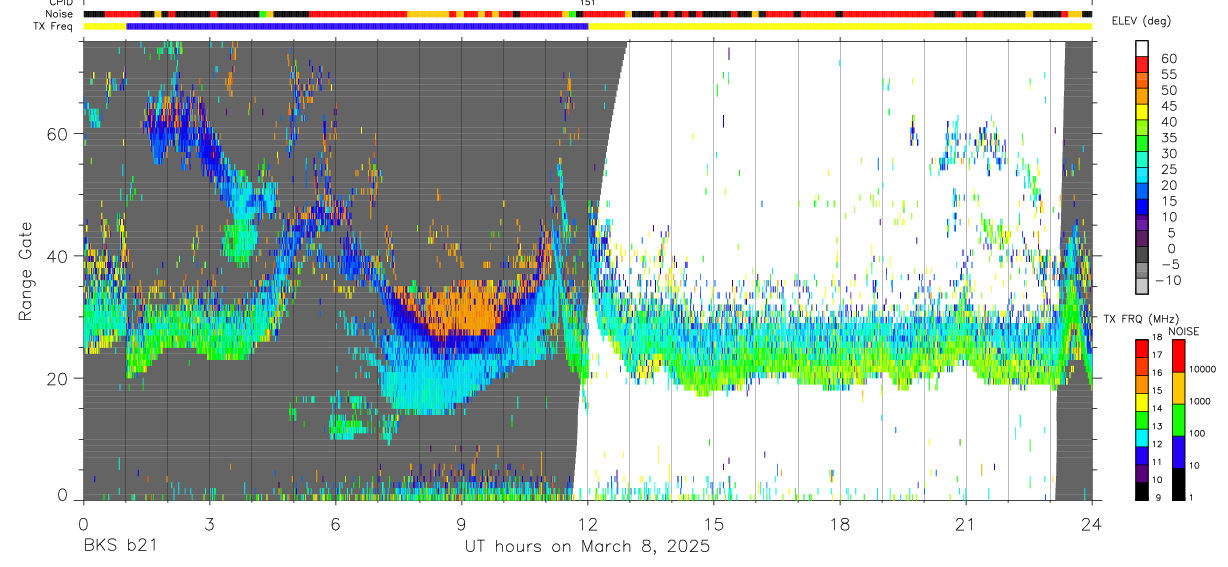Click red ELEV swatch between 55 and 60

1143,66
